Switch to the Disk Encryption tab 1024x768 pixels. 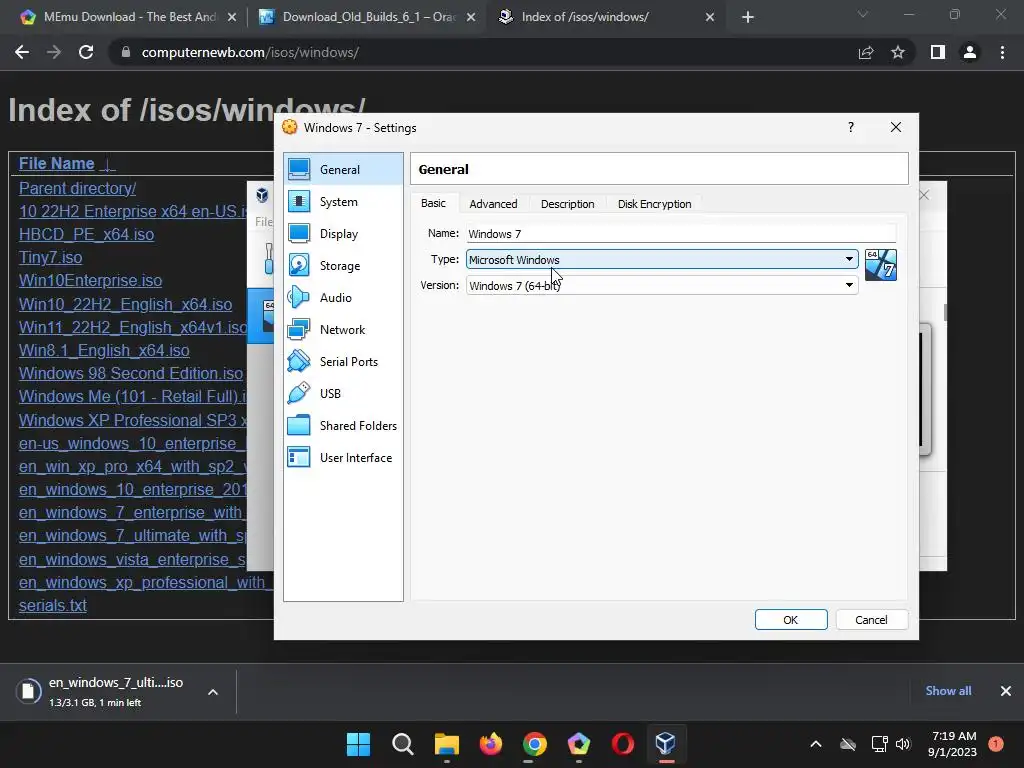point(654,204)
